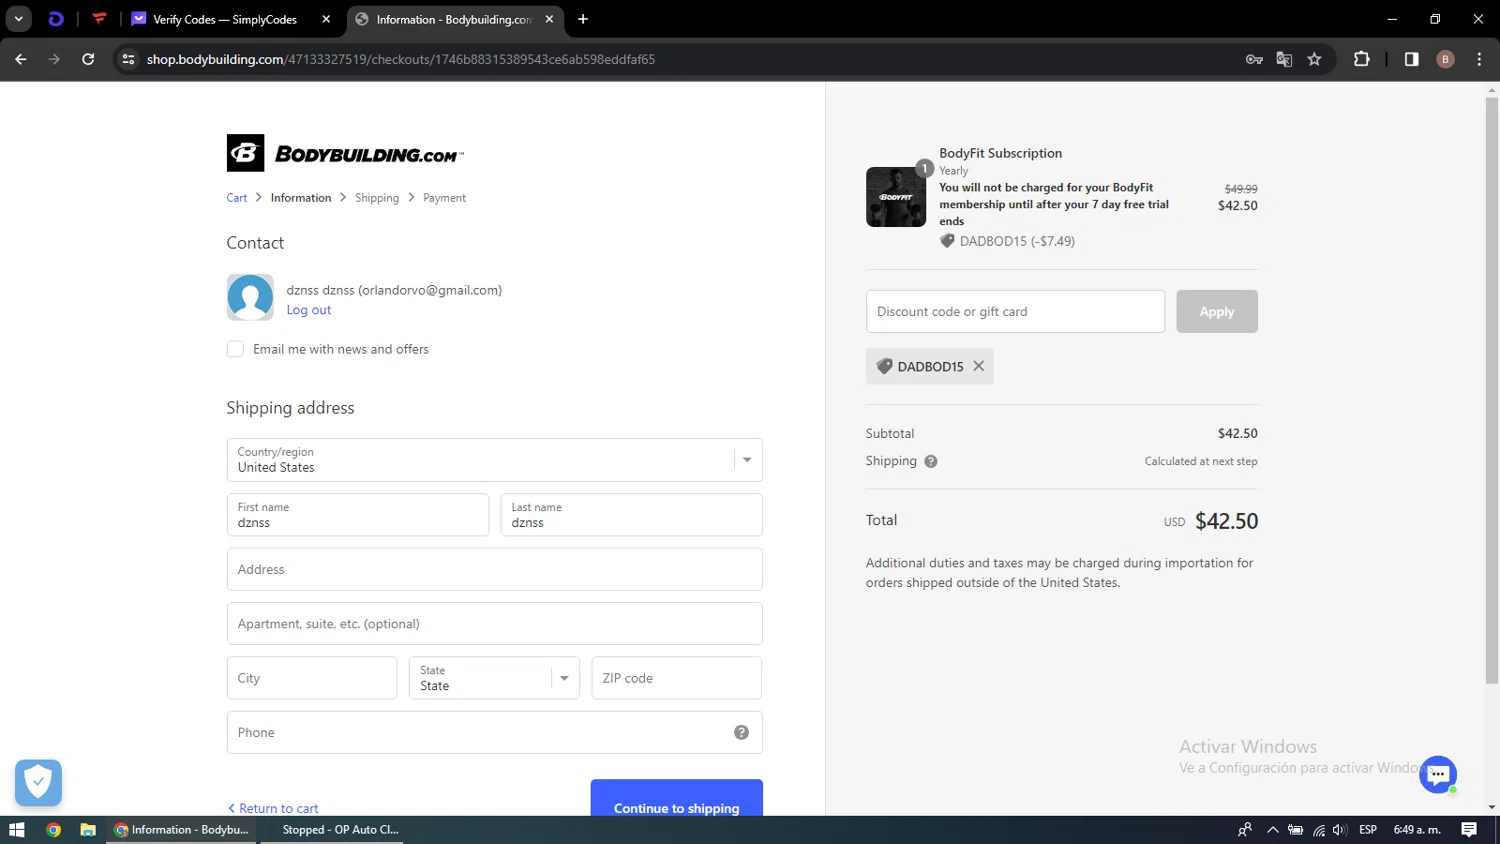Open network settings in system tray
This screenshot has width=1500, height=844.
1319,830
